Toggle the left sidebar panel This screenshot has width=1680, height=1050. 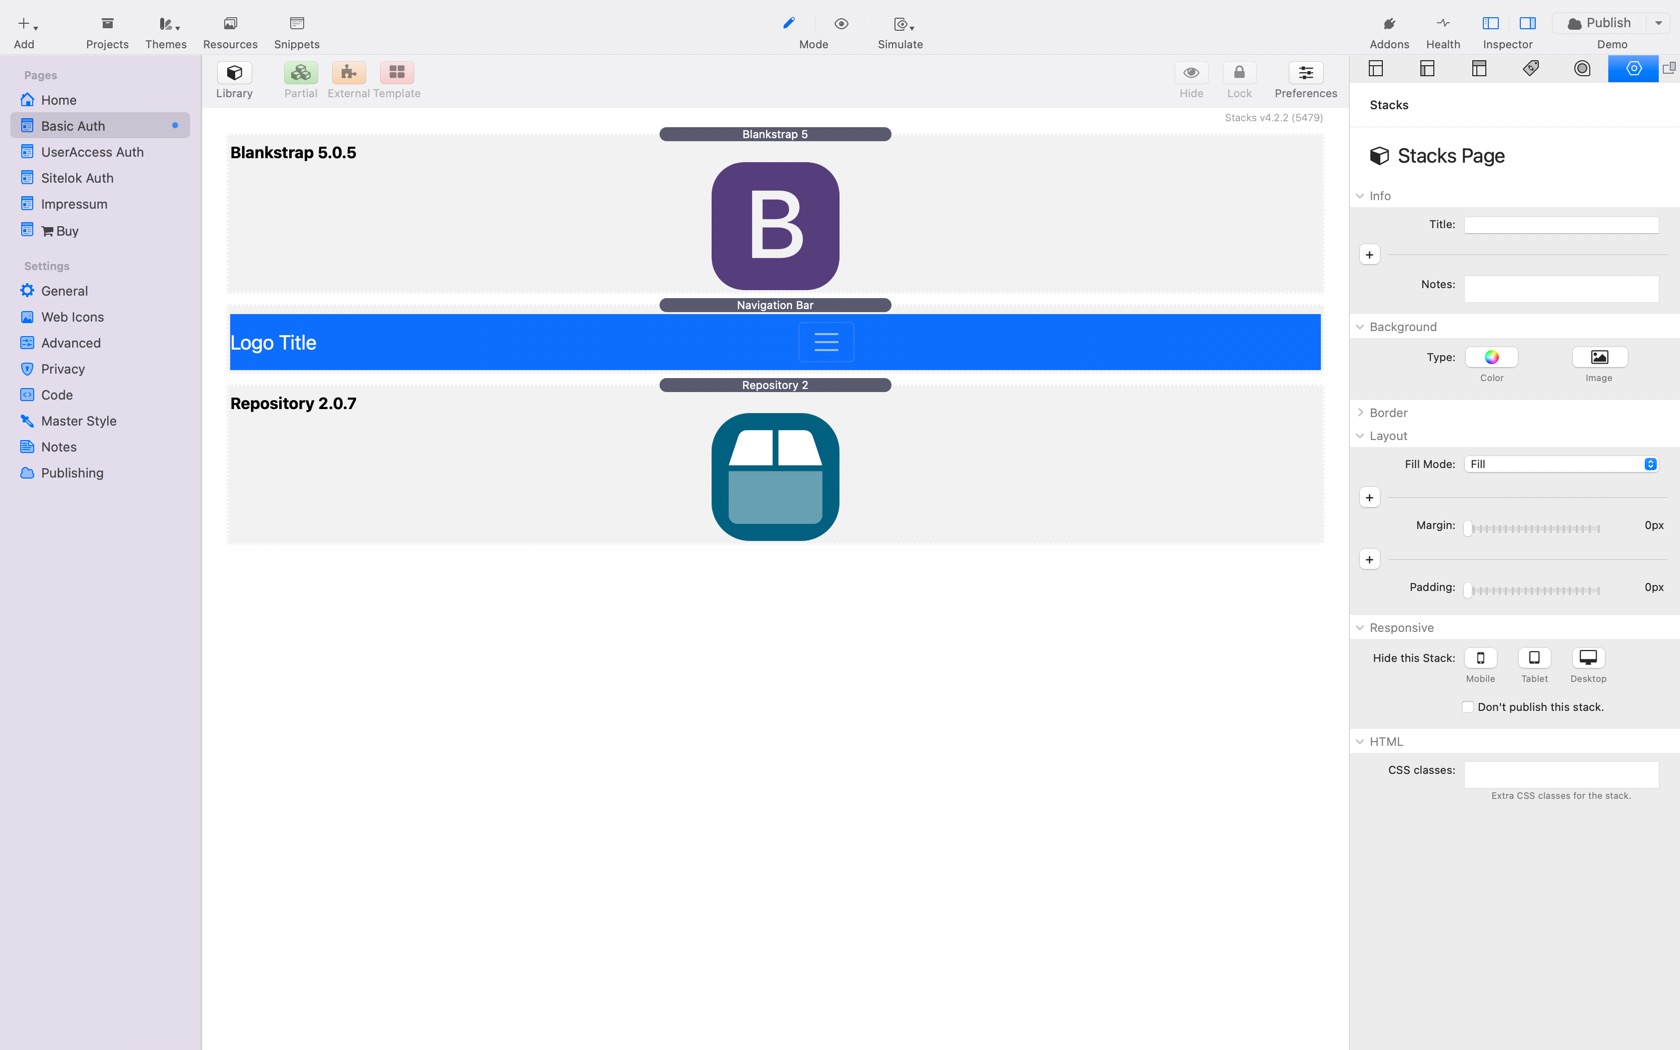1490,24
